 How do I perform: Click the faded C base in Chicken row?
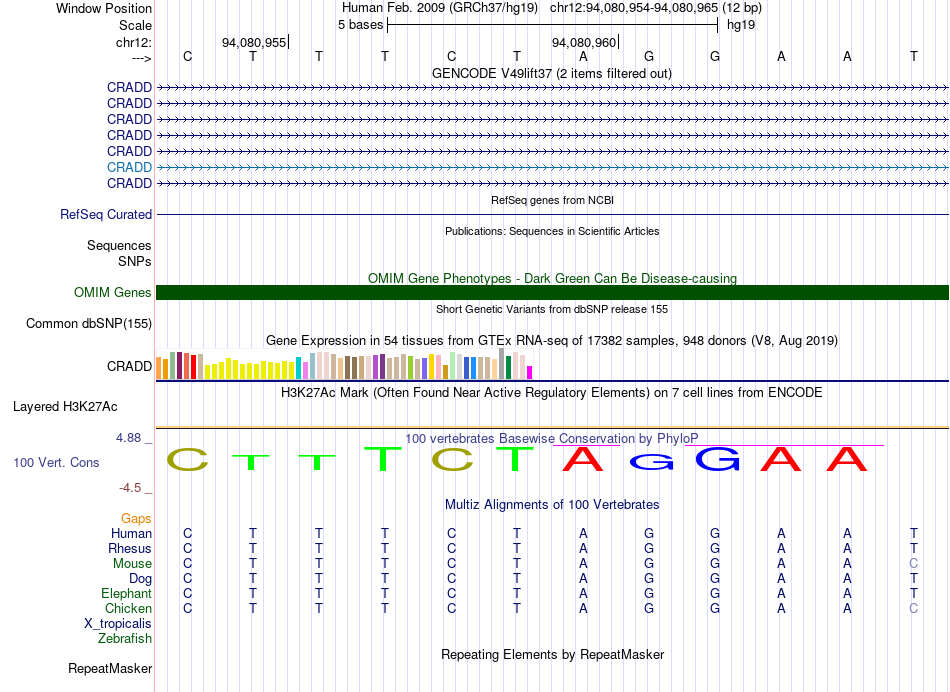(x=914, y=608)
